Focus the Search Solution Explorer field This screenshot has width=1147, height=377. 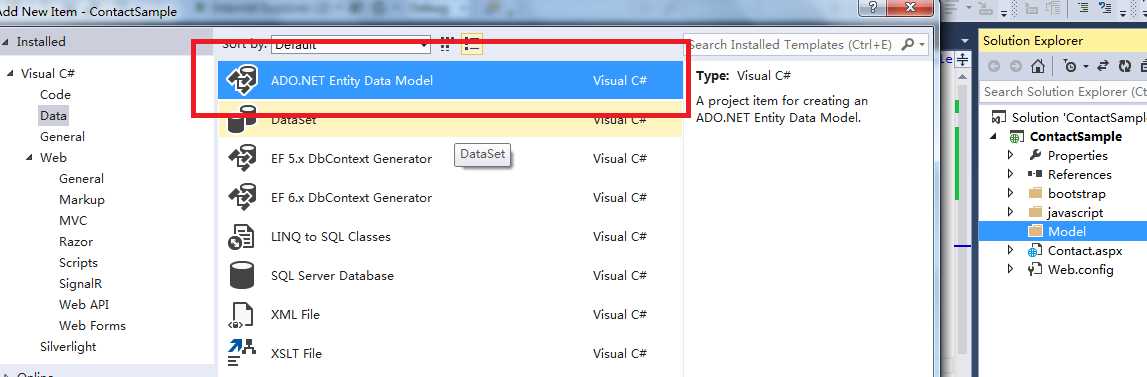pyautogui.click(x=1063, y=92)
